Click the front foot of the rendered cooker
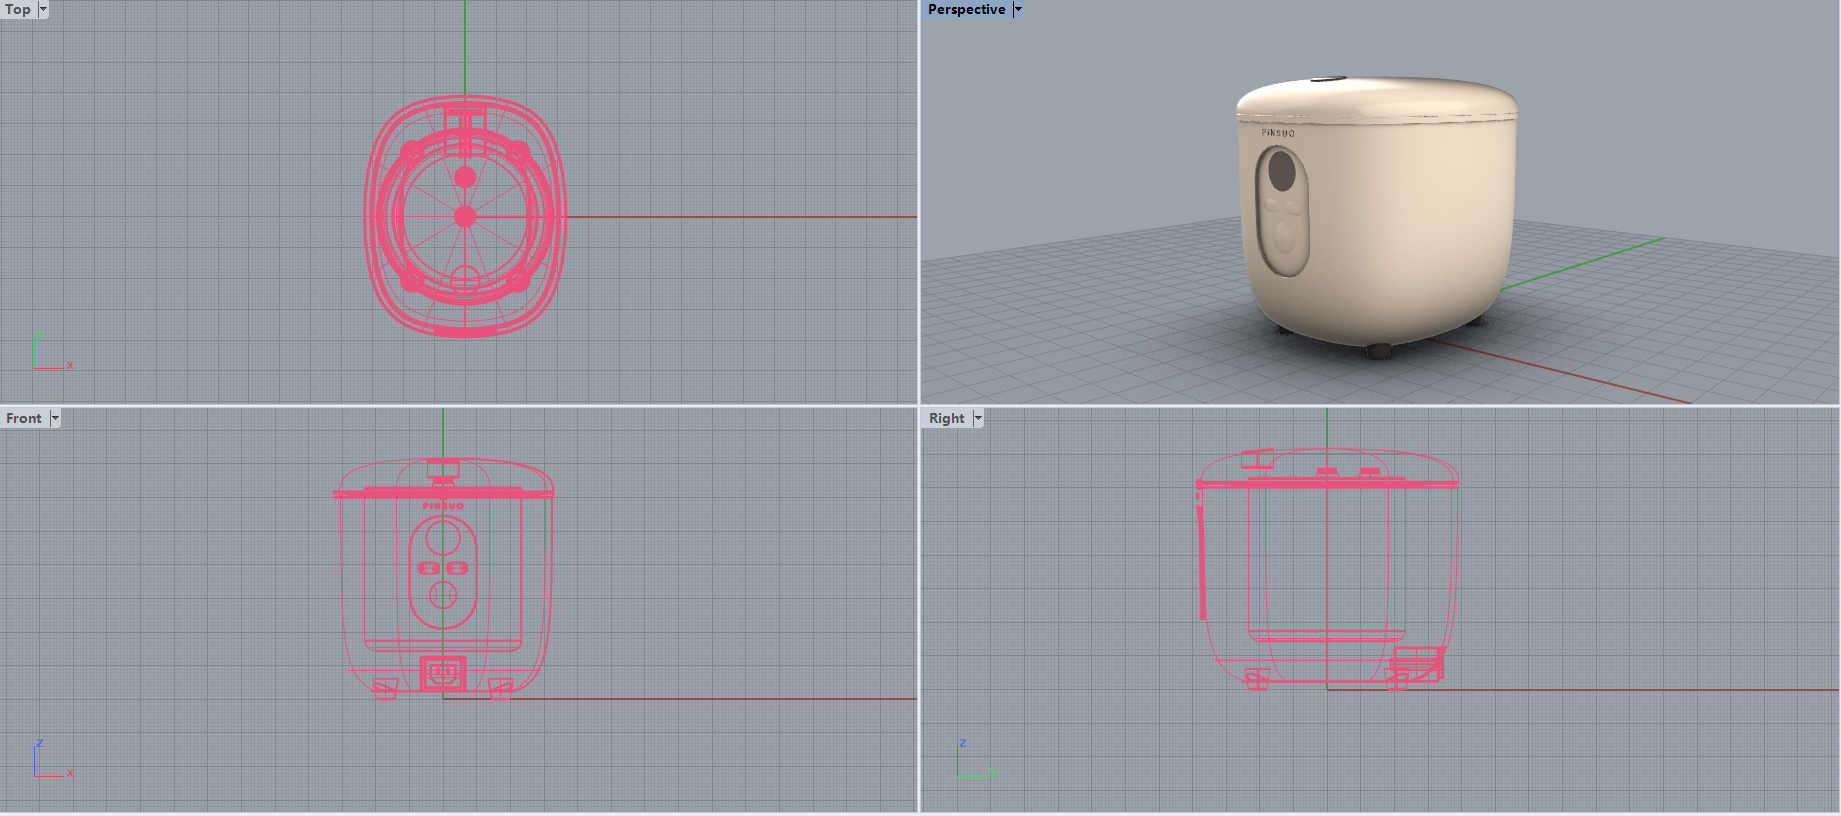The image size is (1841, 816). 1378,351
